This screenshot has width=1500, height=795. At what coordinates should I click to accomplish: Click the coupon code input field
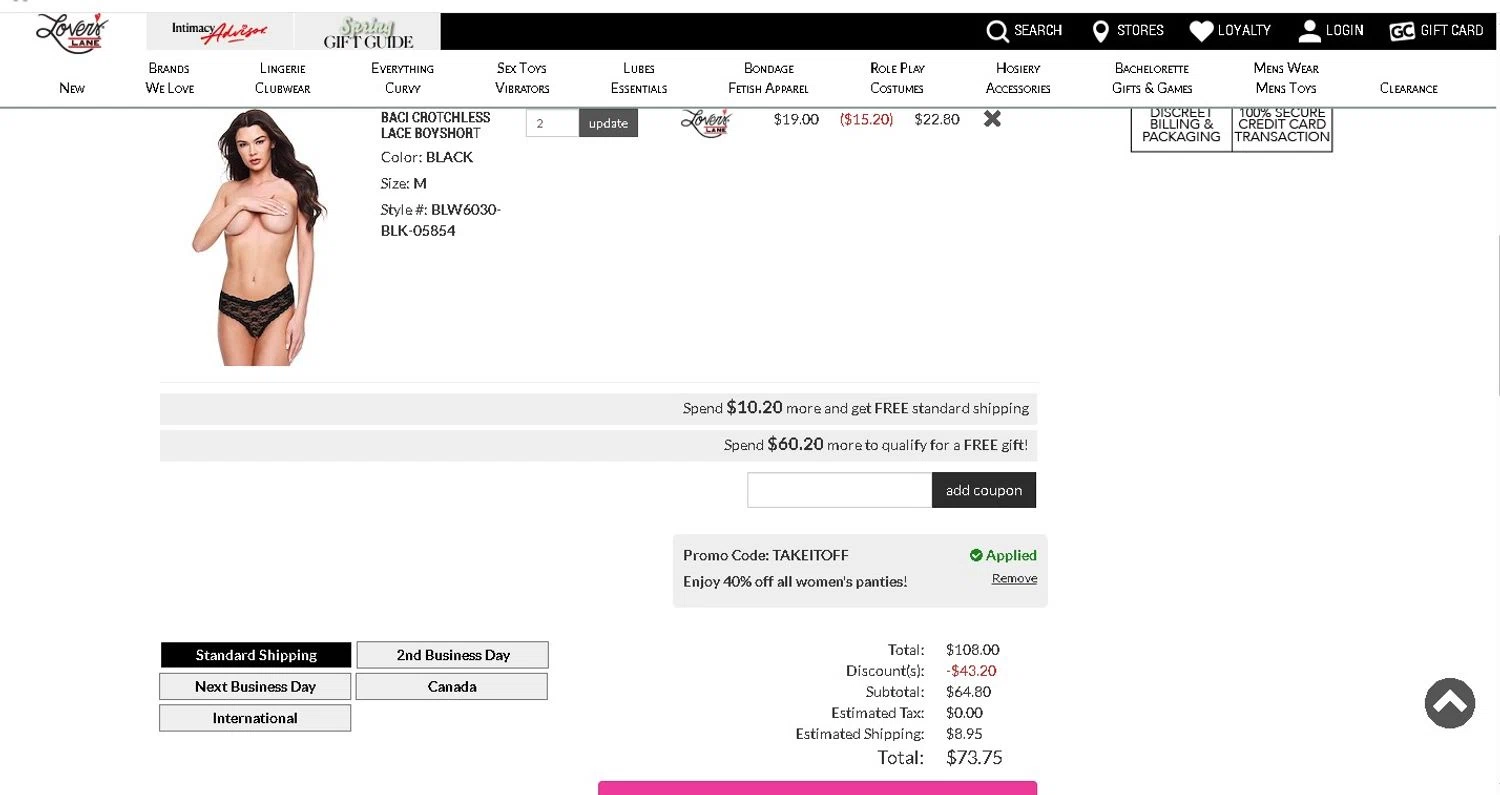pyautogui.click(x=839, y=490)
